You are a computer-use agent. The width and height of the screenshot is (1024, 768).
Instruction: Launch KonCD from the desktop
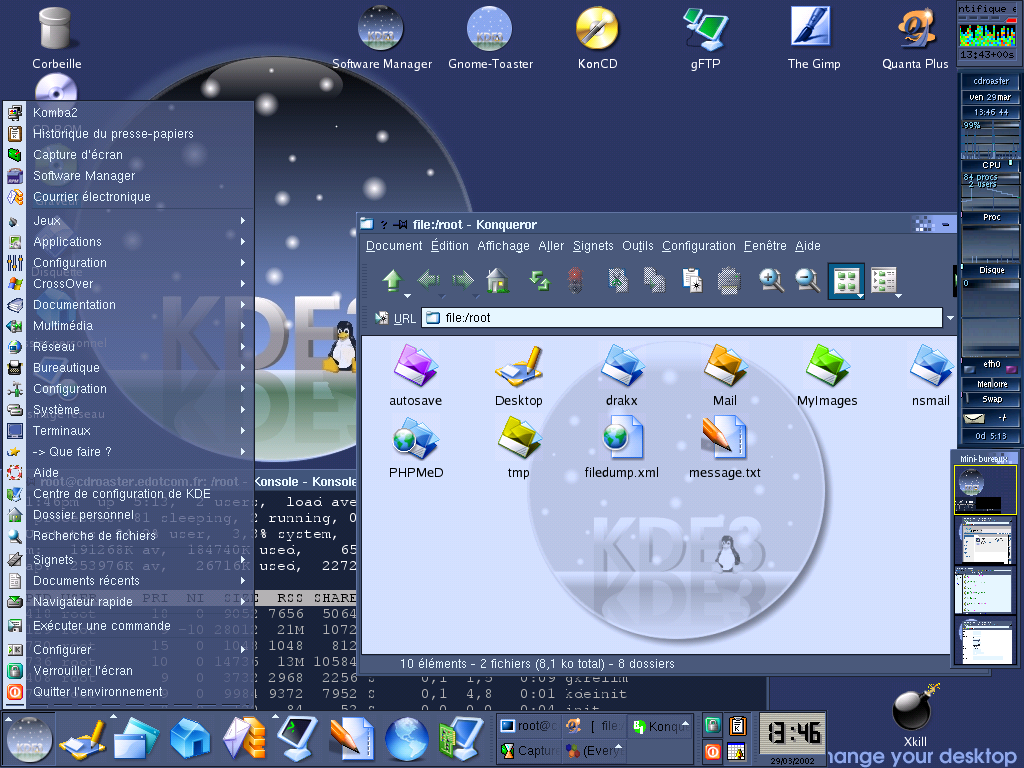click(x=597, y=38)
